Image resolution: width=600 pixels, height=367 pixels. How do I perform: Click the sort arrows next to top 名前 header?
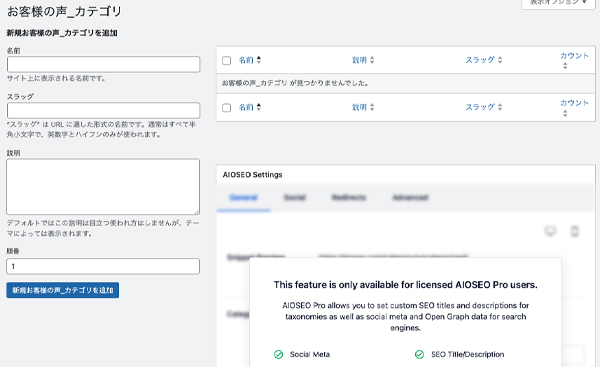click(x=259, y=60)
